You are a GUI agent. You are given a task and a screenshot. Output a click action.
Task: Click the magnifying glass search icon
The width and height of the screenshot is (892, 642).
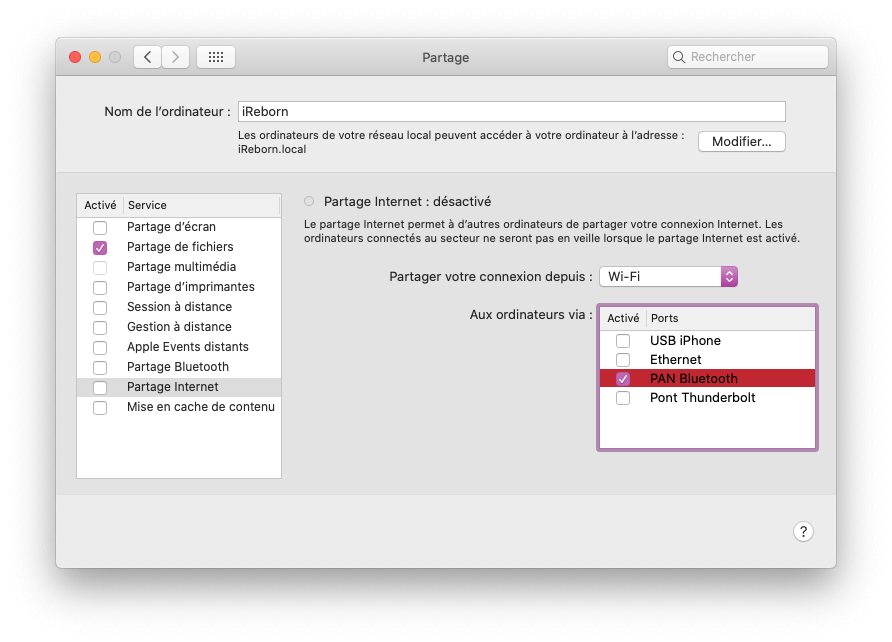680,57
